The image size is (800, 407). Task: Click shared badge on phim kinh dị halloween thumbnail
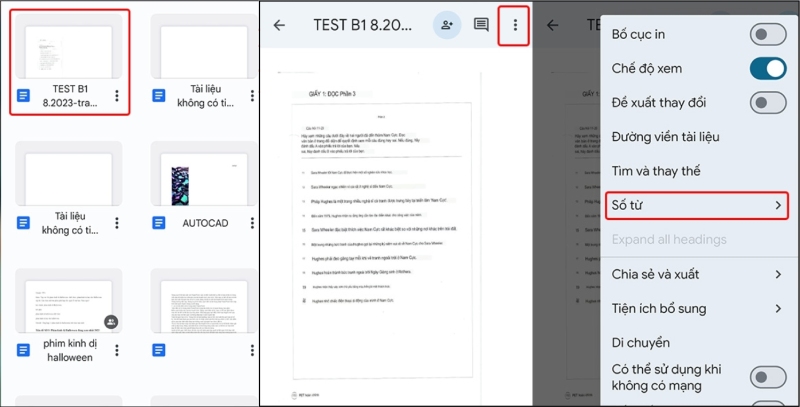coord(111,322)
